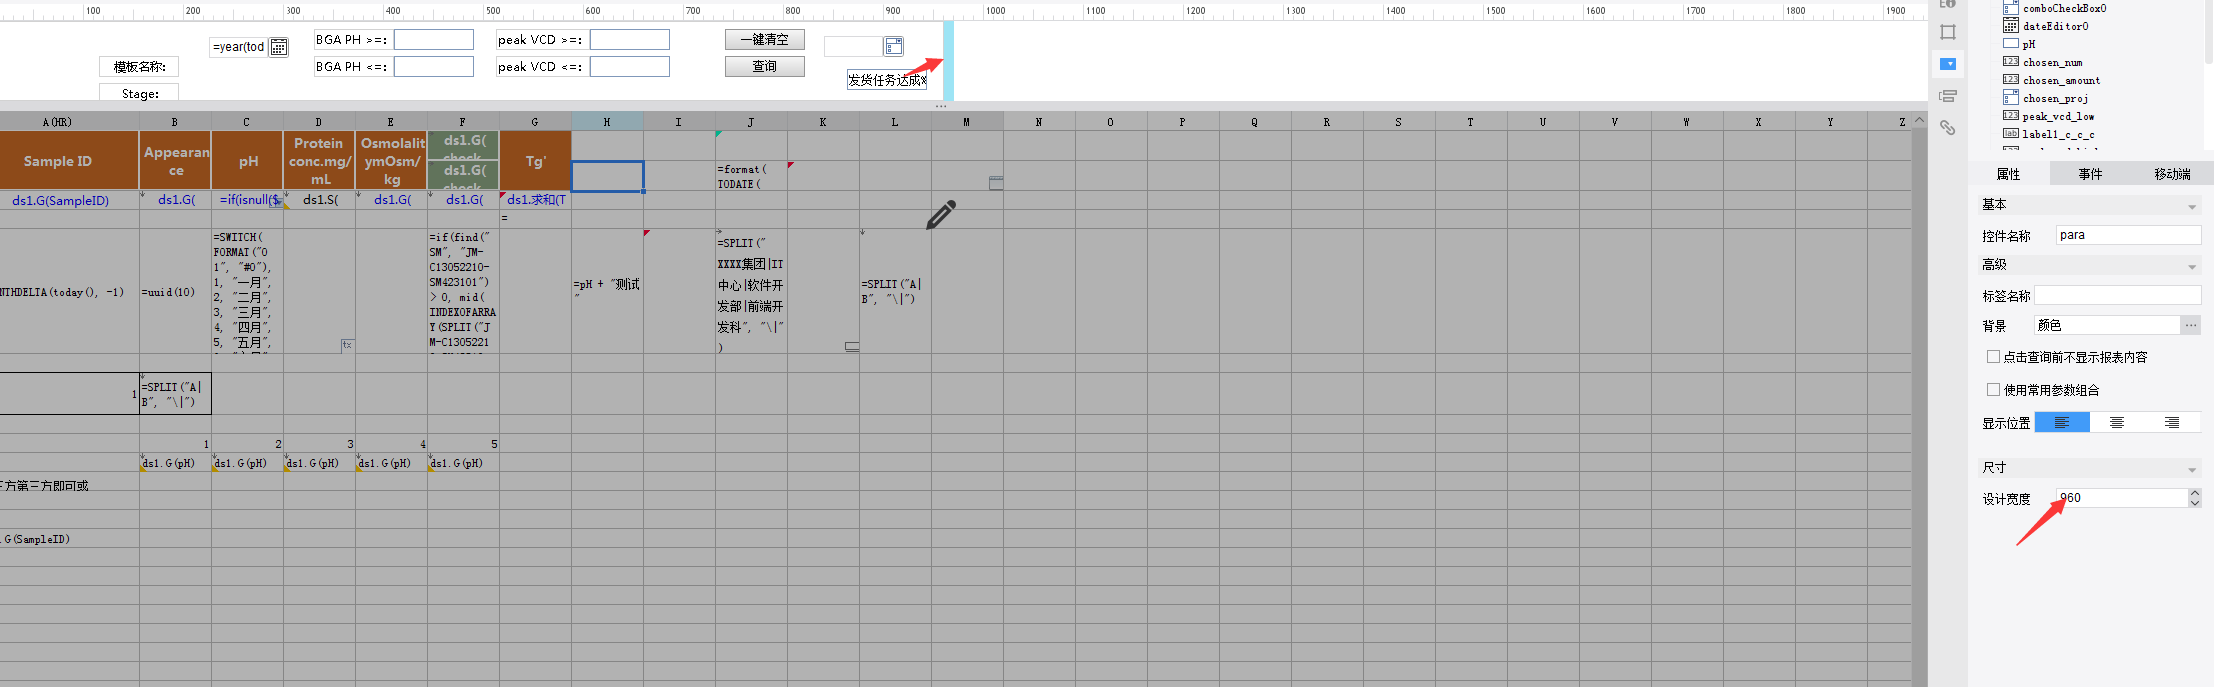Switch to the 事件 tab
This screenshot has width=2214, height=687.
[2090, 174]
